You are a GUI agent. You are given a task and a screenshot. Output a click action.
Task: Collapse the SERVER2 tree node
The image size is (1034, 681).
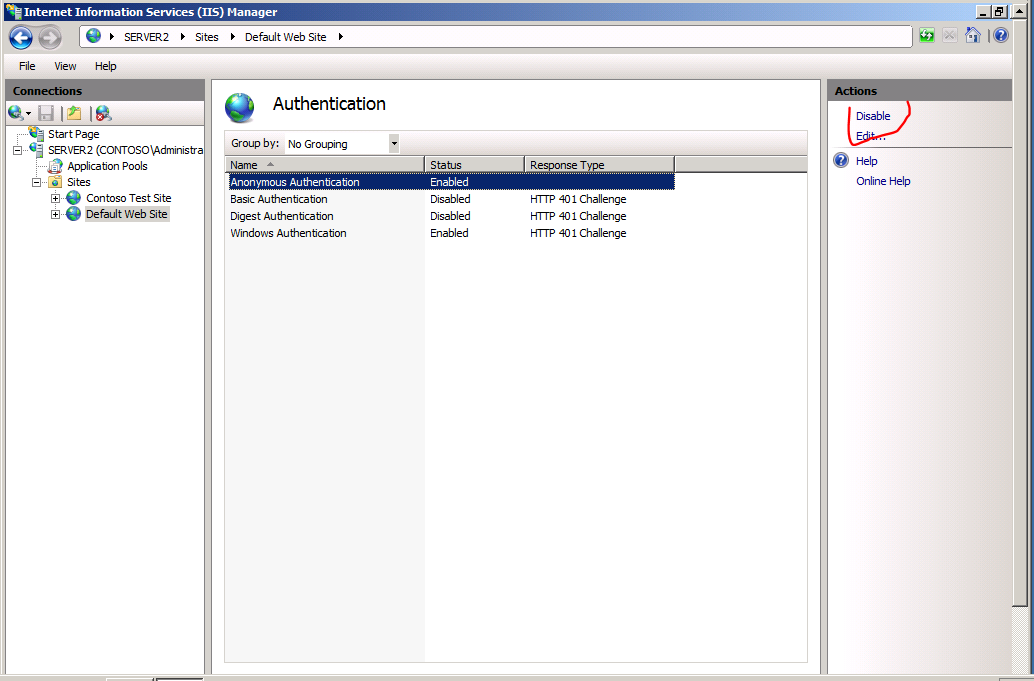[x=17, y=150]
